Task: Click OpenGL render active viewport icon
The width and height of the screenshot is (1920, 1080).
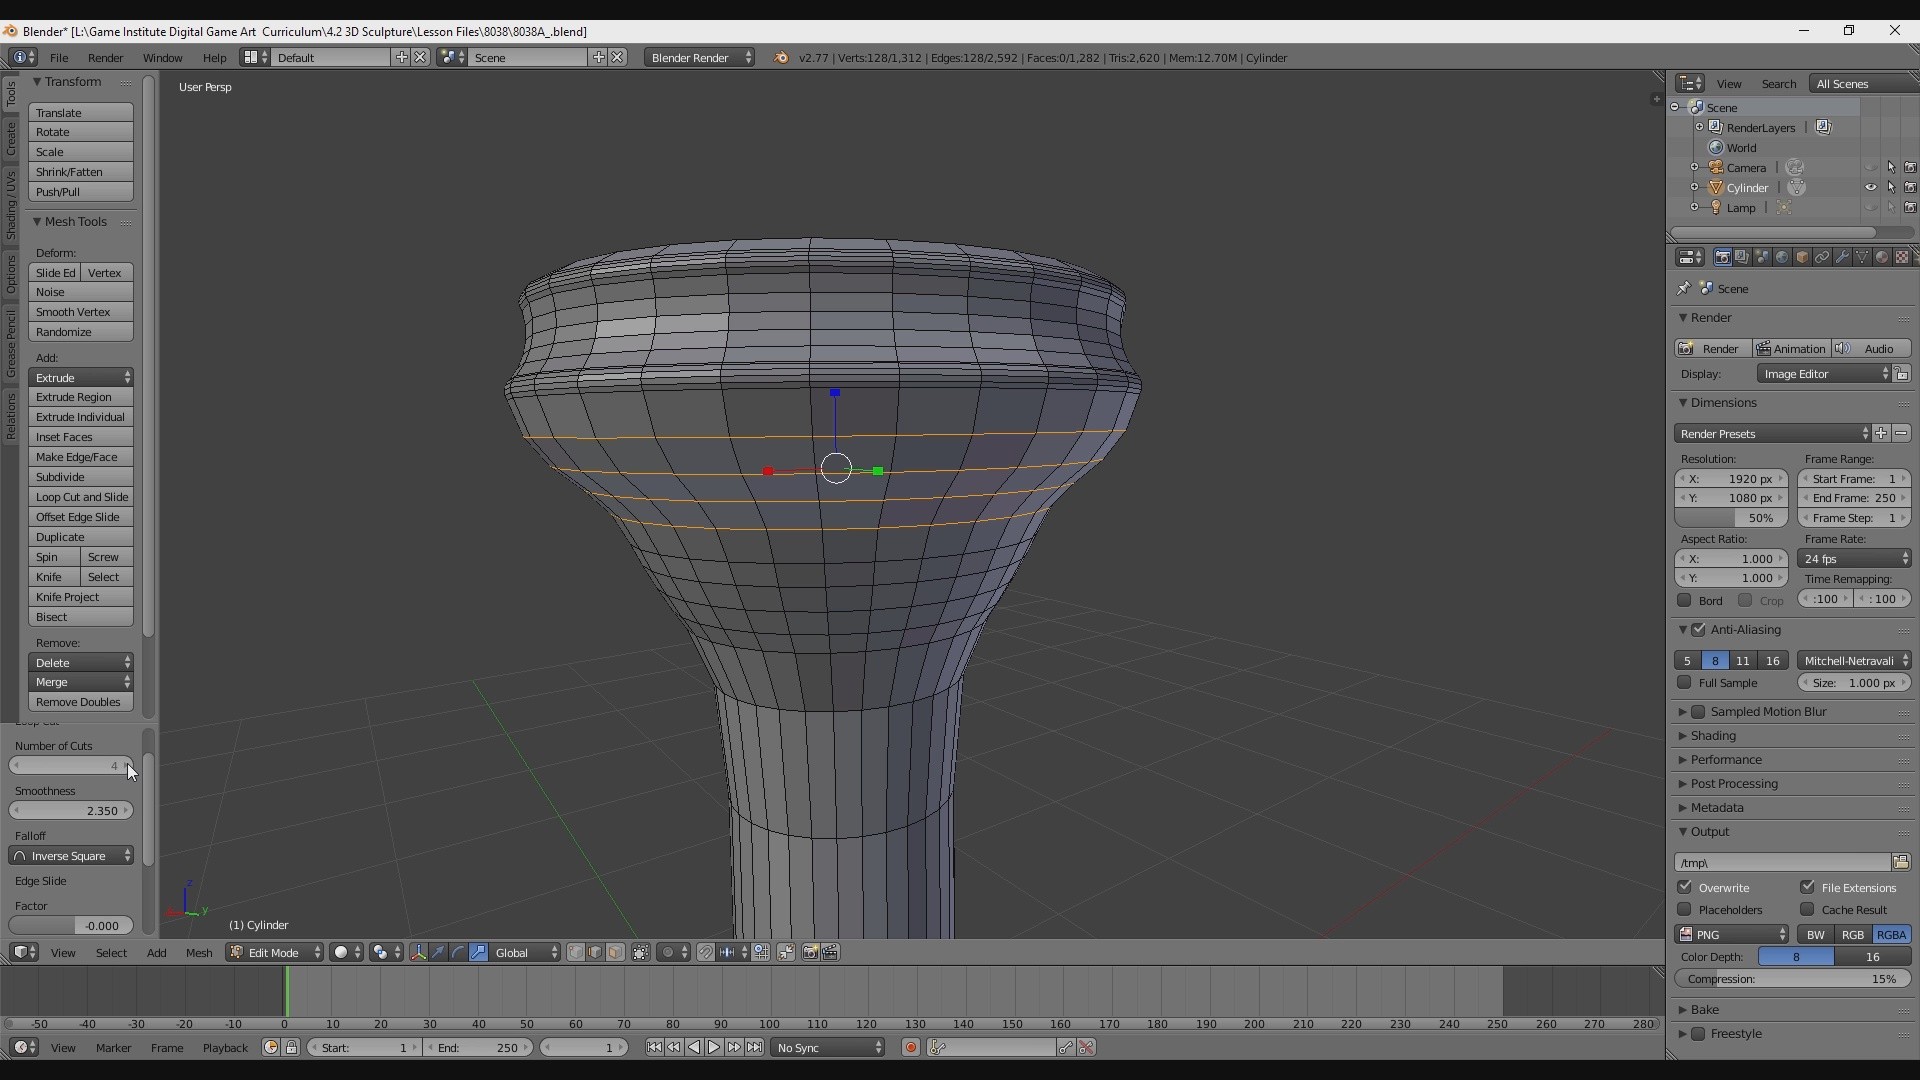Action: coord(811,953)
